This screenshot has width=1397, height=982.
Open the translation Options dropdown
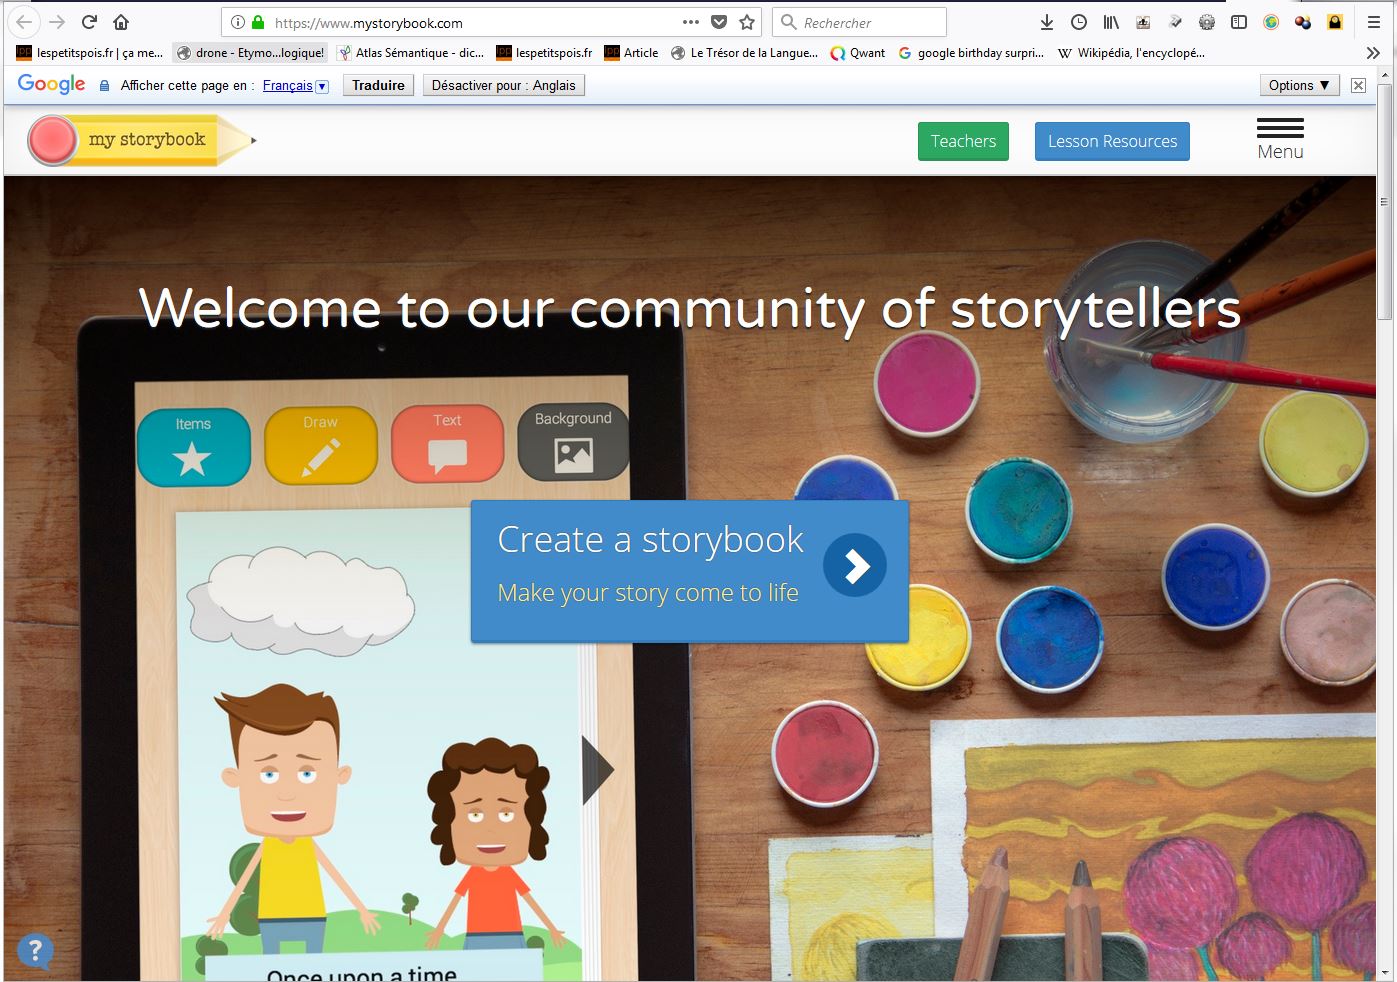pos(1299,85)
